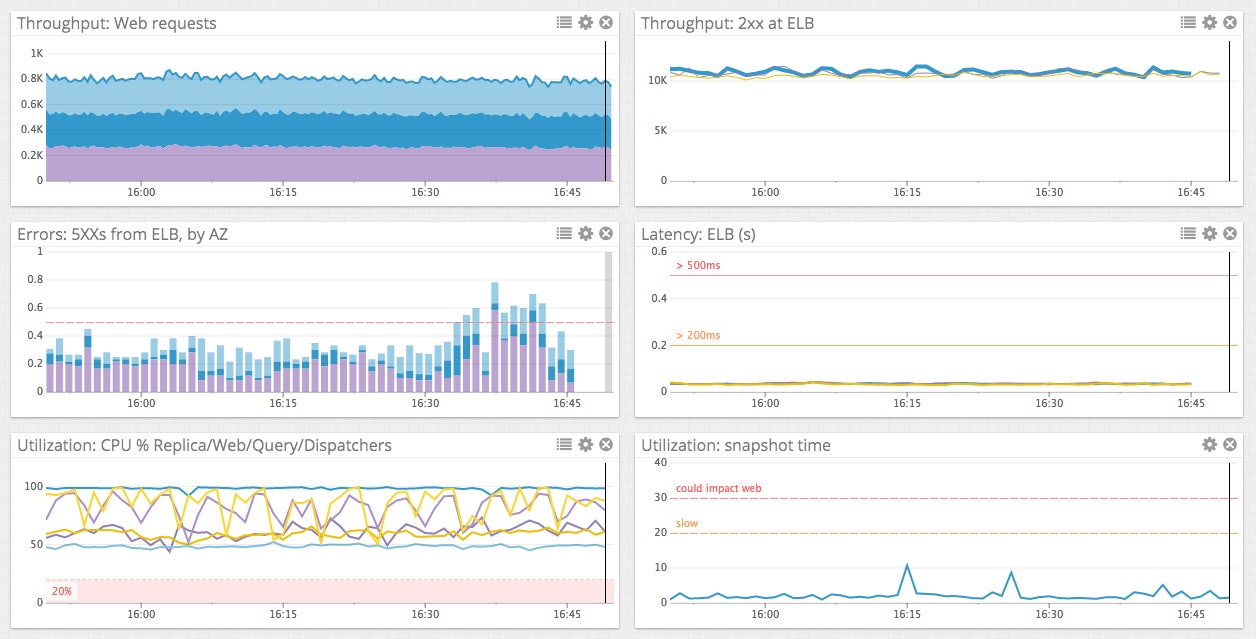Close the Errors: 5XXs from ELB widget
Image resolution: width=1256 pixels, height=639 pixels.
(x=606, y=233)
